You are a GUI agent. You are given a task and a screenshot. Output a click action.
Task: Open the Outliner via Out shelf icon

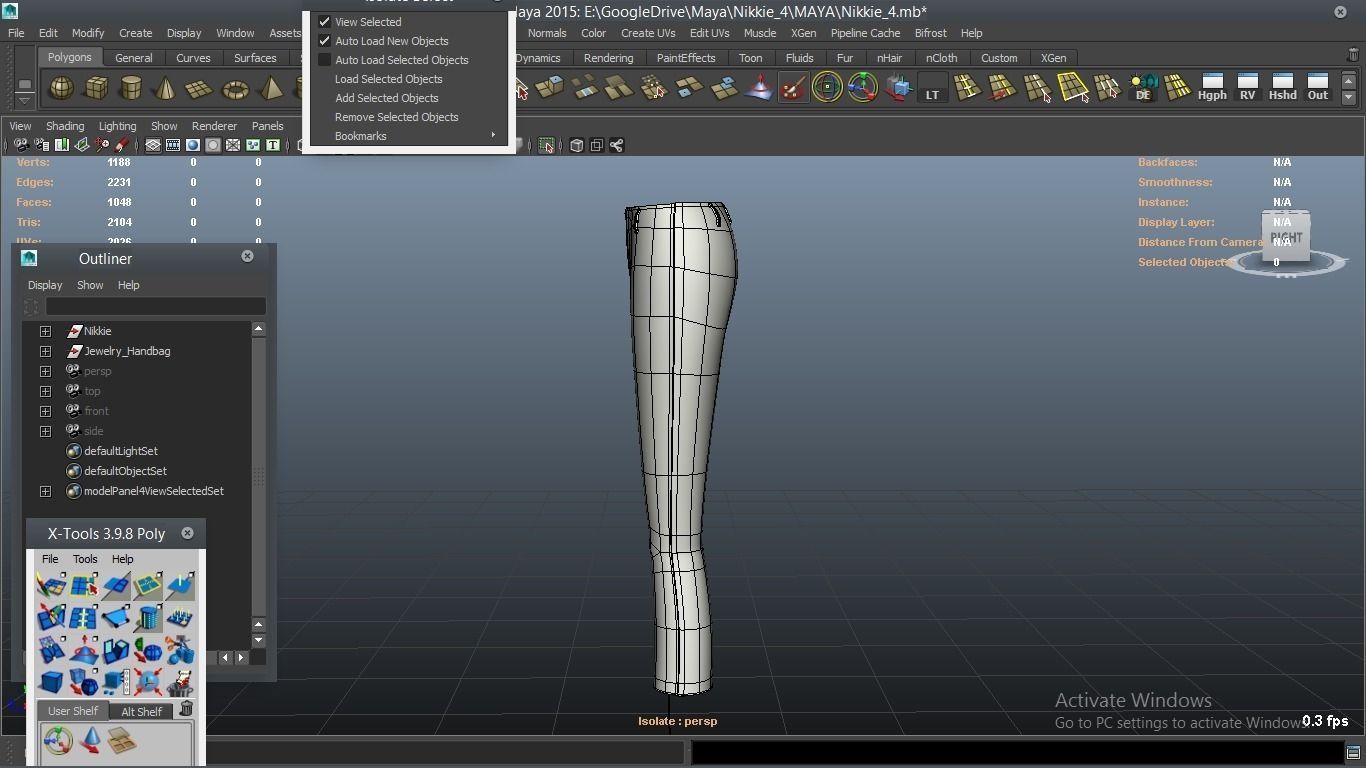click(x=1318, y=88)
